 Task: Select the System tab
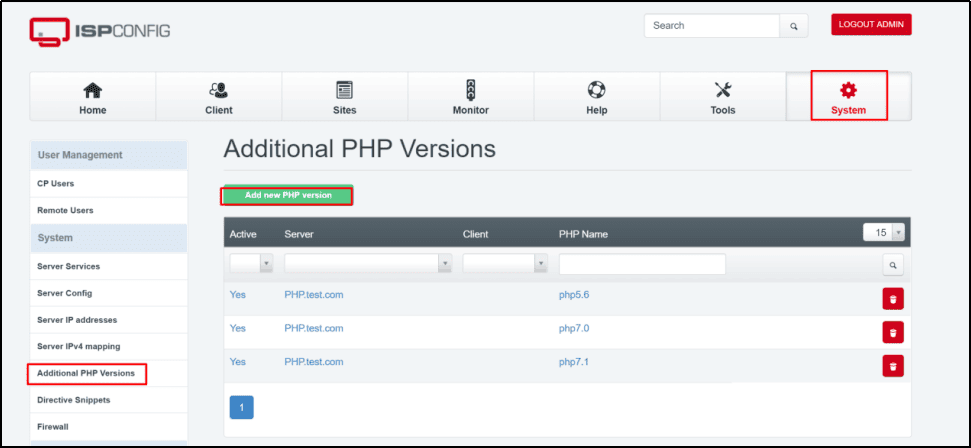[x=848, y=97]
